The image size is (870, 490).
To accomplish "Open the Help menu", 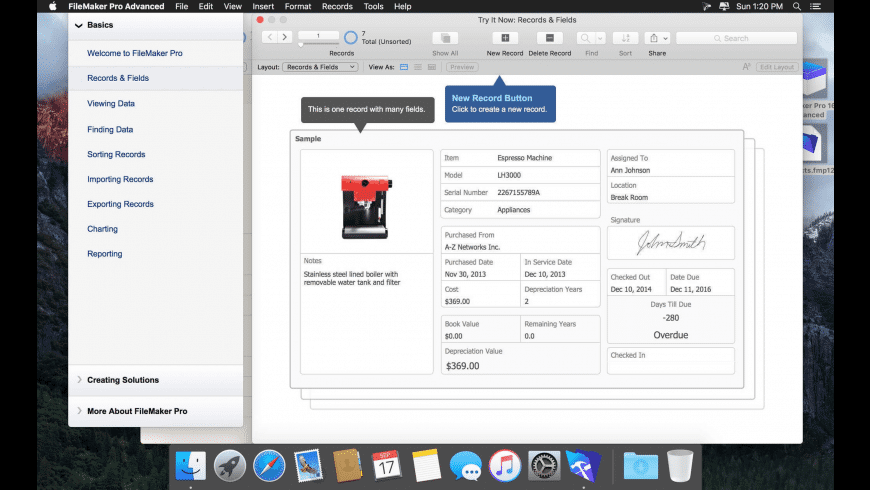I will (x=403, y=7).
